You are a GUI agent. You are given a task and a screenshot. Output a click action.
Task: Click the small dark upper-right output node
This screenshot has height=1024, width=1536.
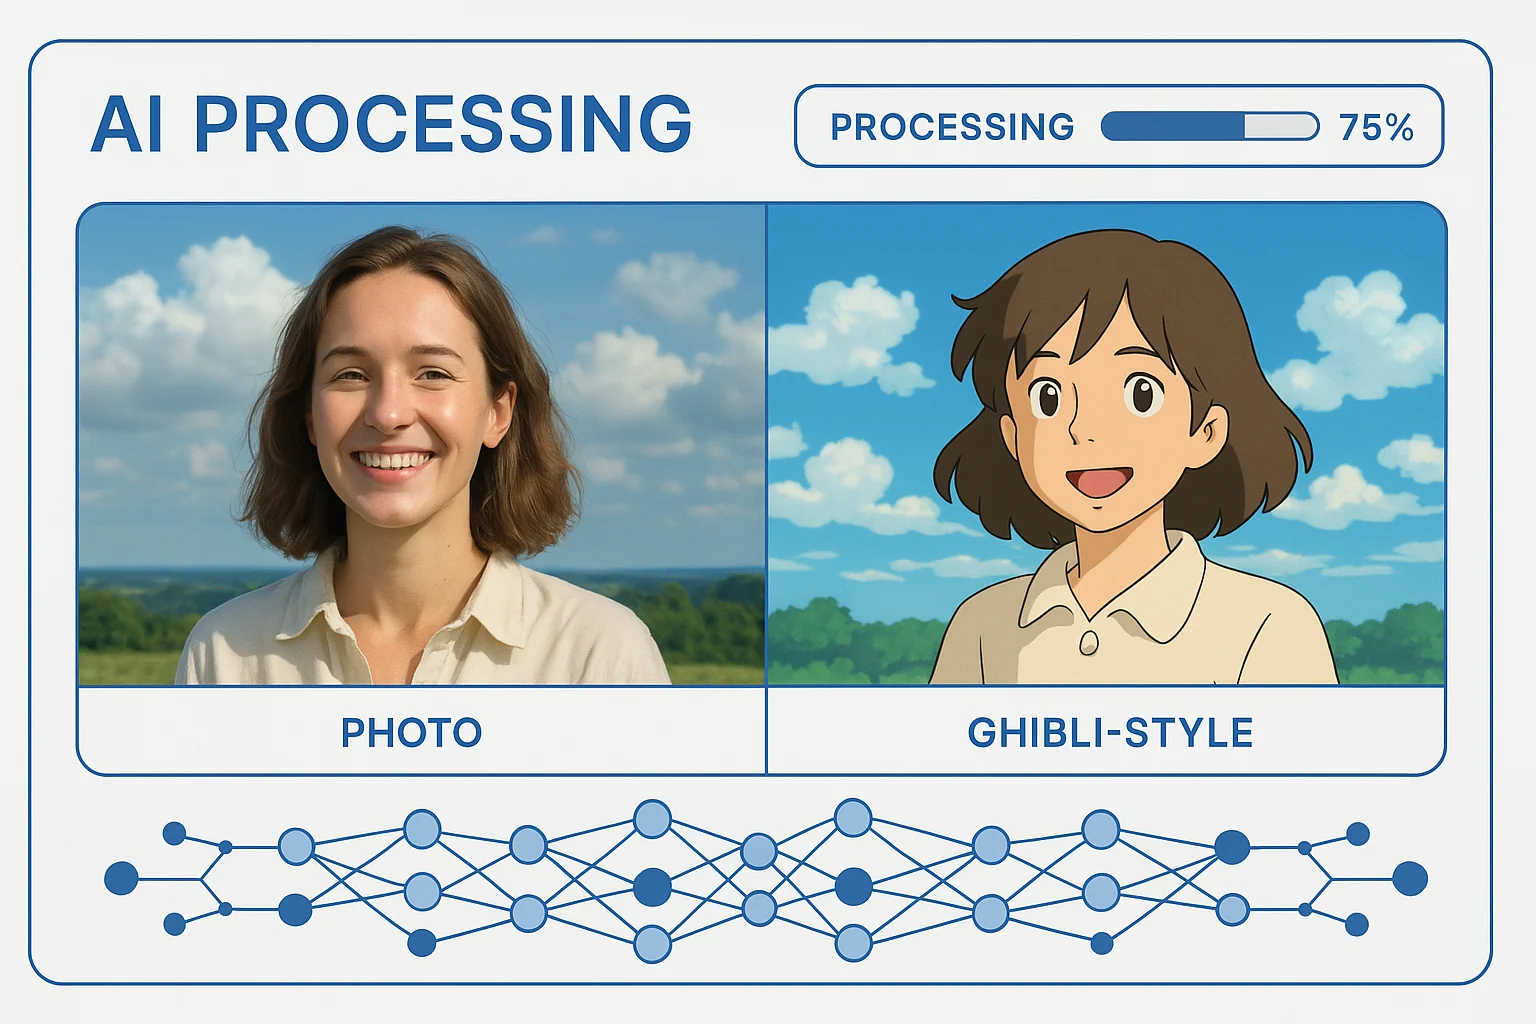(1357, 834)
